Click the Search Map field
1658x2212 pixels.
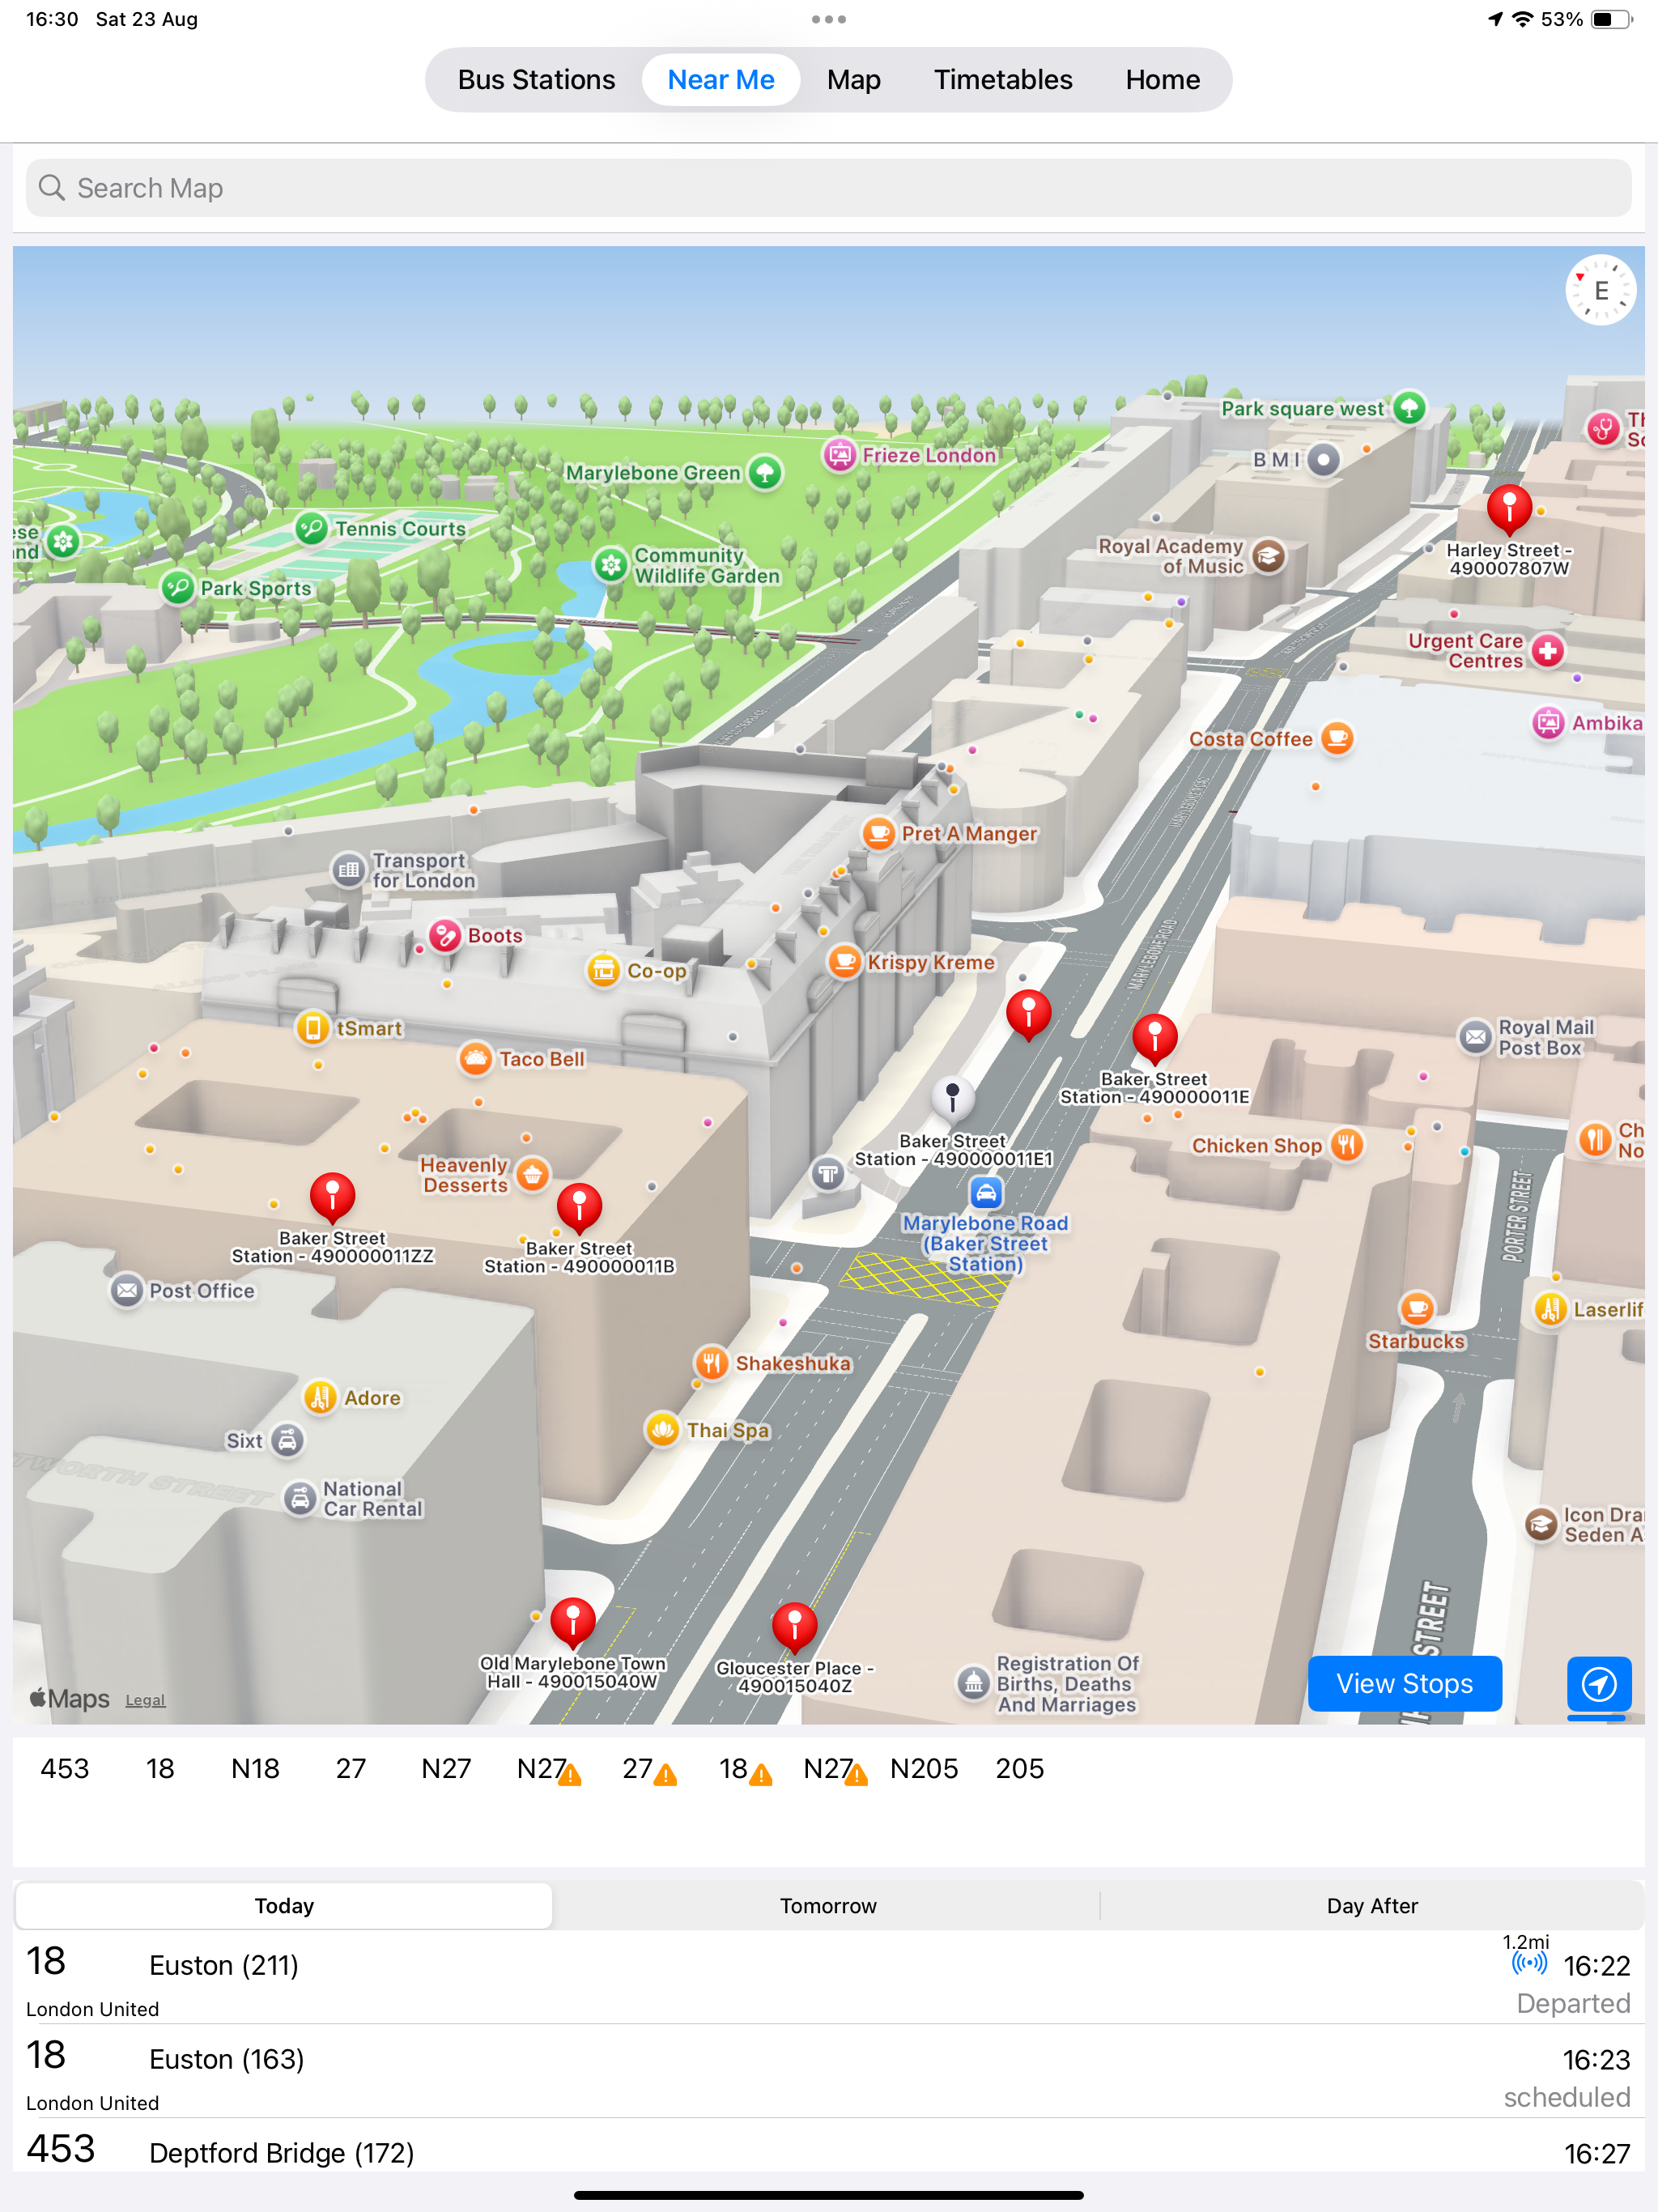828,188
